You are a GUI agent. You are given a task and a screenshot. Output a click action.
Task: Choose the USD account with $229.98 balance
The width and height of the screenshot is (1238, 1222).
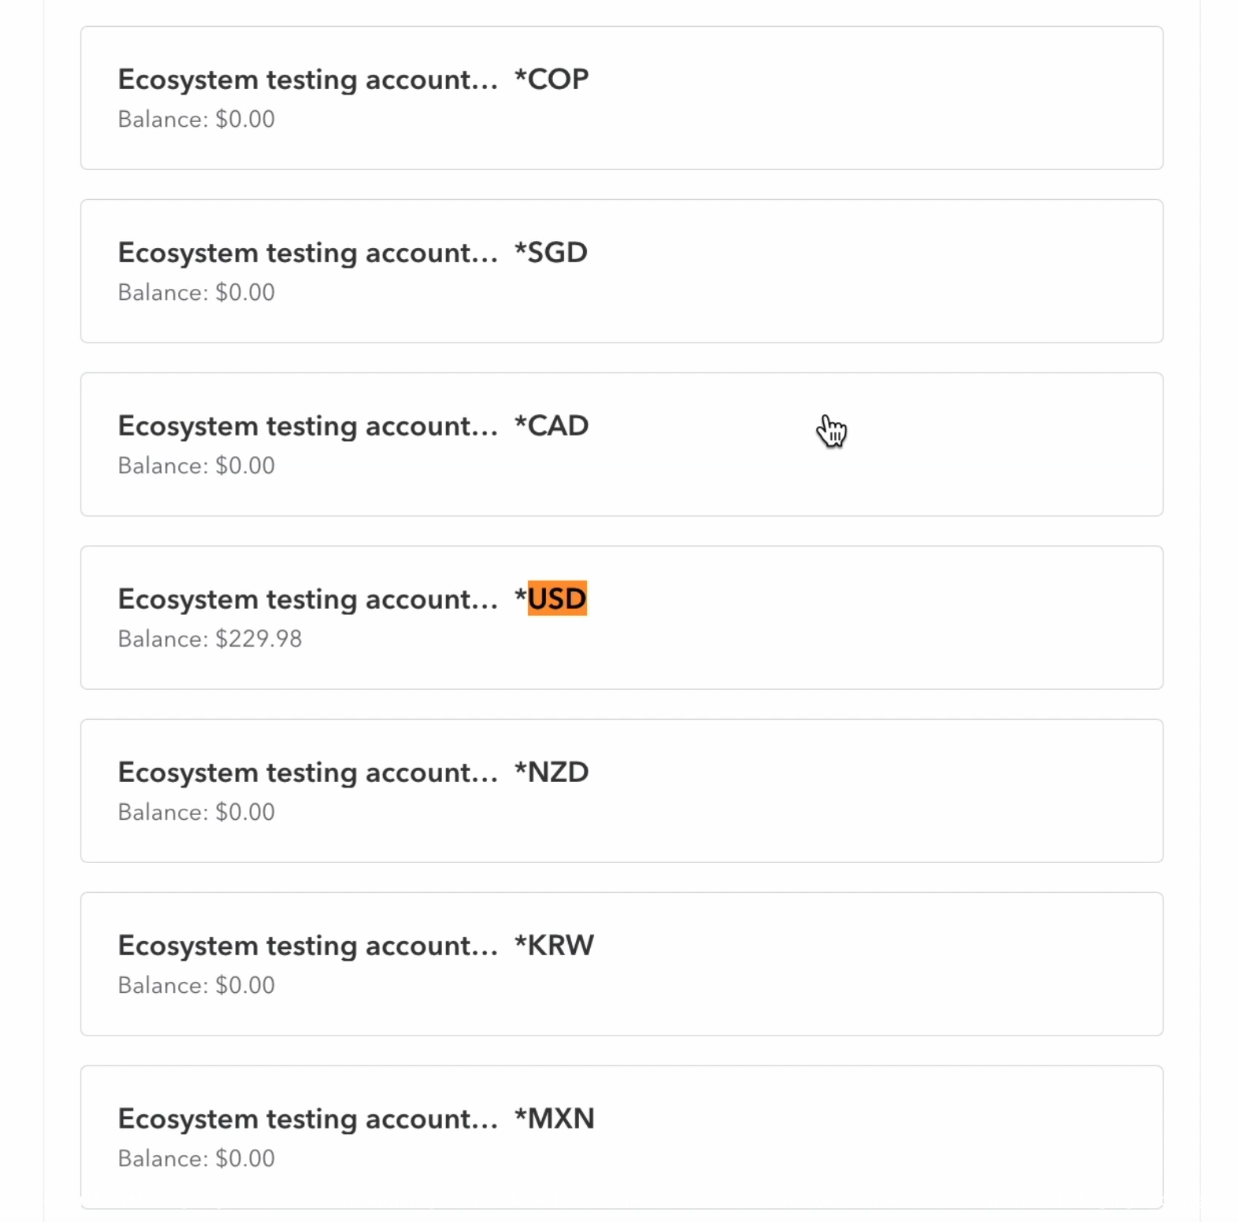point(620,617)
